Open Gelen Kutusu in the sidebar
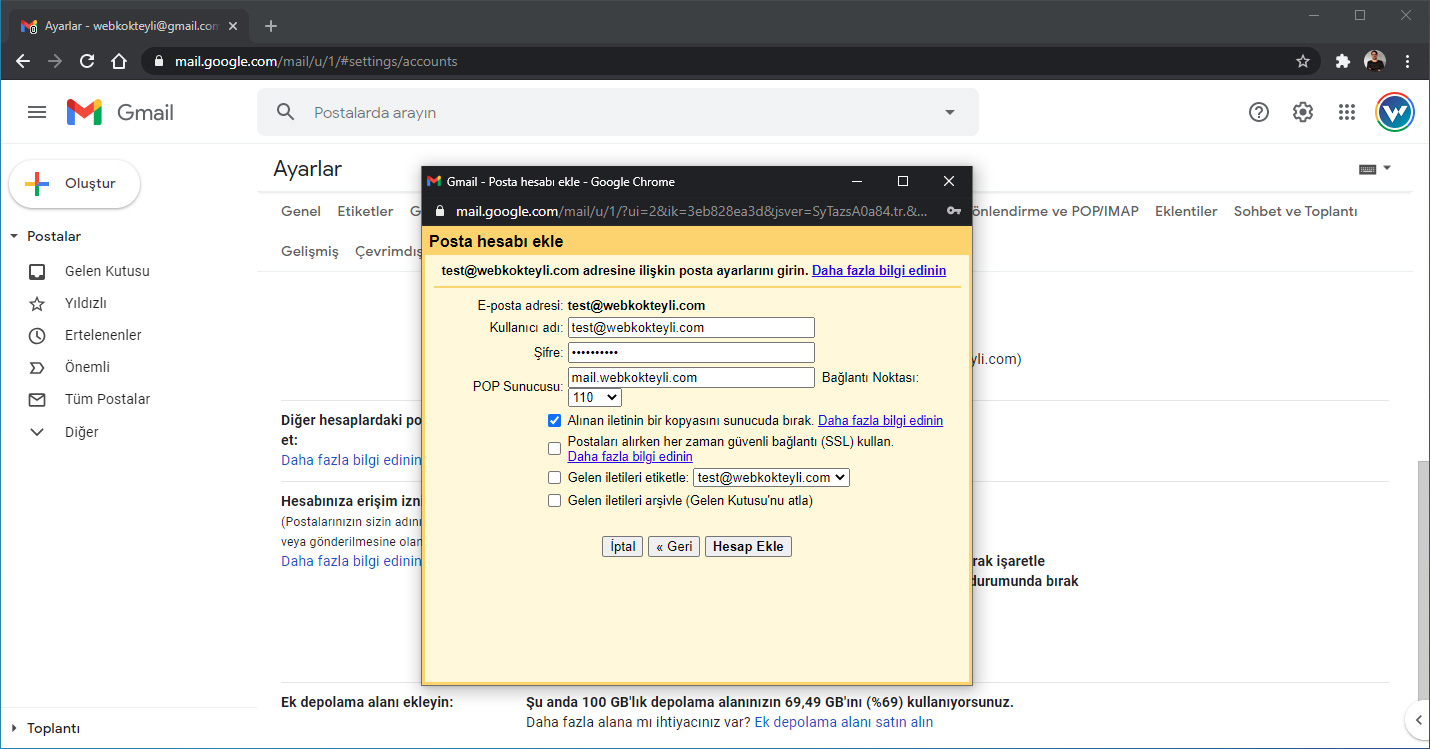This screenshot has height=749, width=1430. (x=107, y=271)
